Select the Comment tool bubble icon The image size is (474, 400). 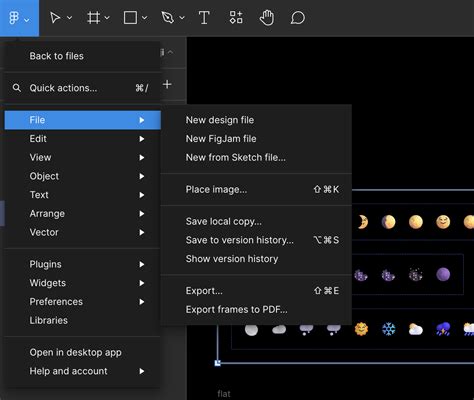coord(298,18)
